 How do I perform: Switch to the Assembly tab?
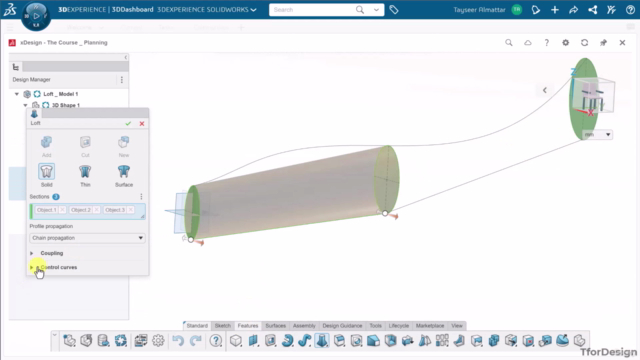[304, 326]
